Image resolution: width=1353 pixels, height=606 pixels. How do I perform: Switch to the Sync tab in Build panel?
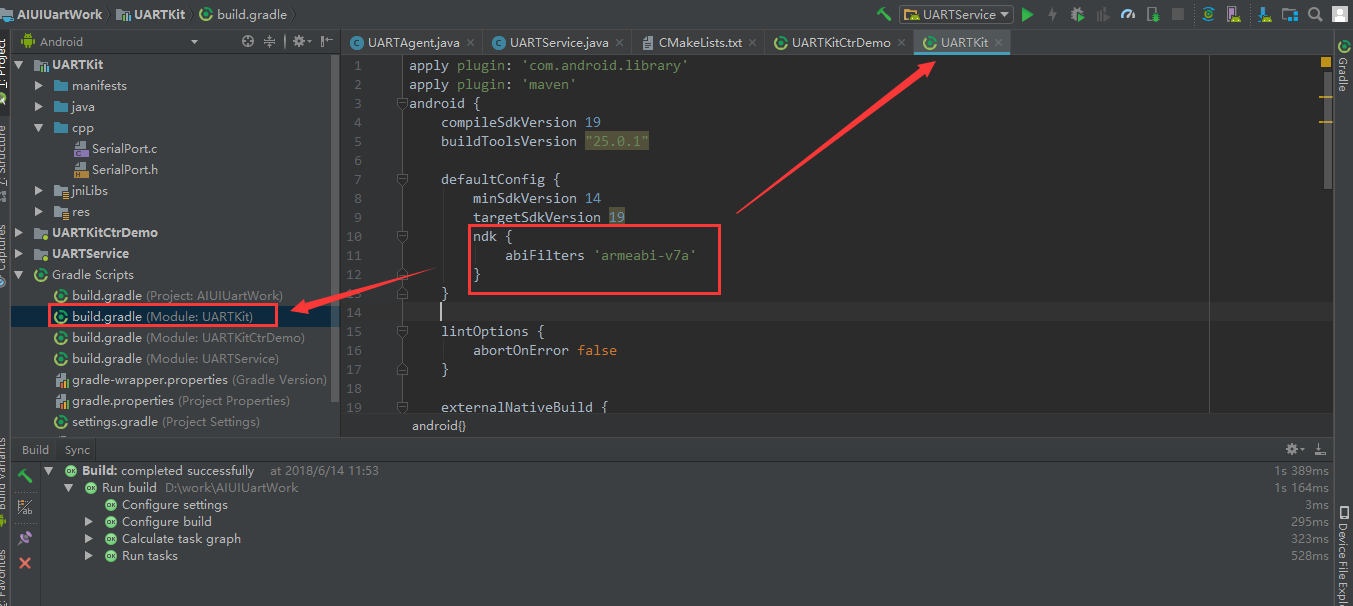(x=77, y=450)
